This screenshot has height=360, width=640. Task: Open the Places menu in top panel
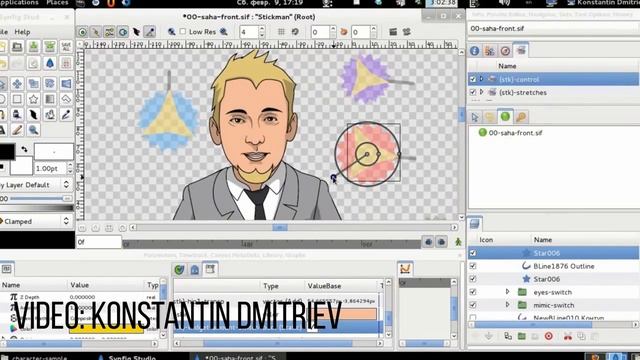[x=57, y=3]
